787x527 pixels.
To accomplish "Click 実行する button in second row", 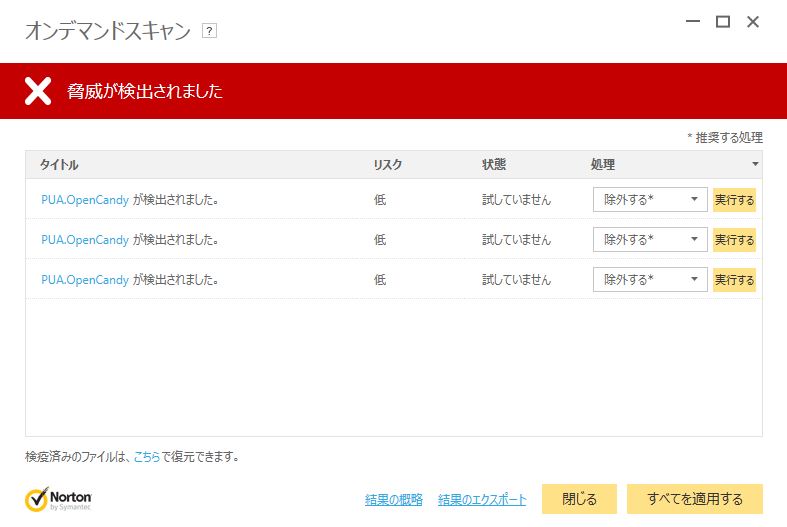I will pos(734,239).
